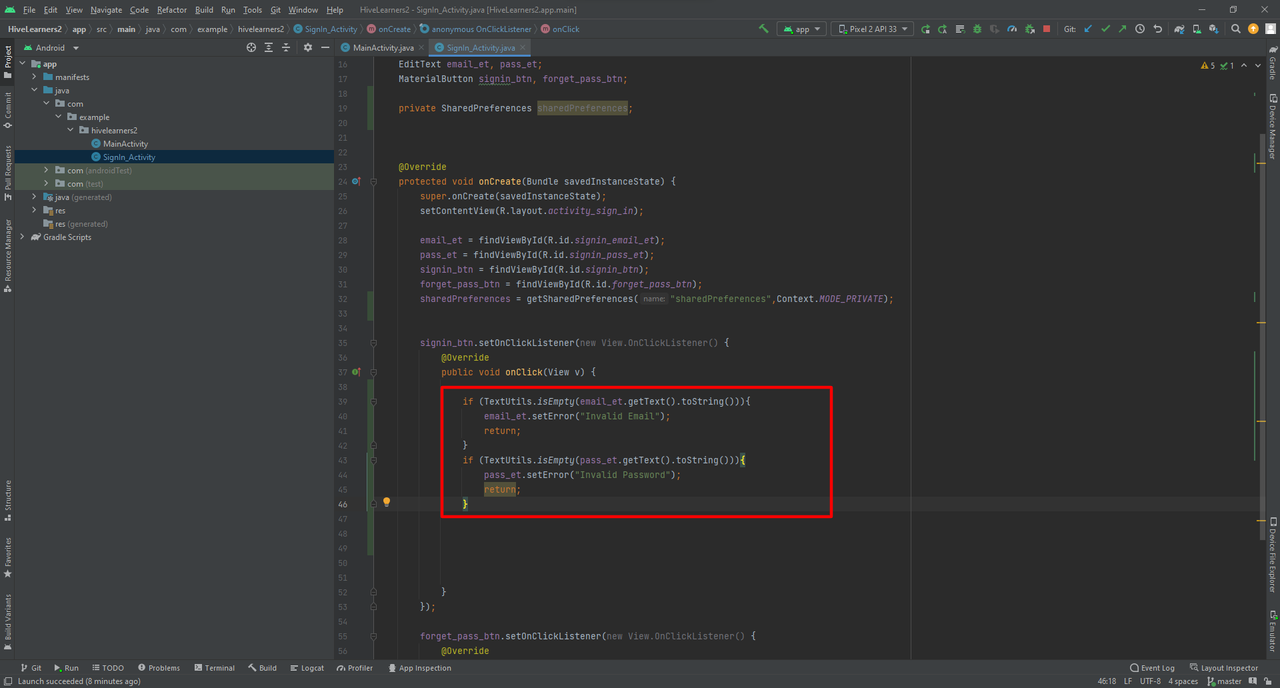Image resolution: width=1280 pixels, height=688 pixels.
Task: Click the Search Everywhere magnifier icon
Action: [1235, 29]
